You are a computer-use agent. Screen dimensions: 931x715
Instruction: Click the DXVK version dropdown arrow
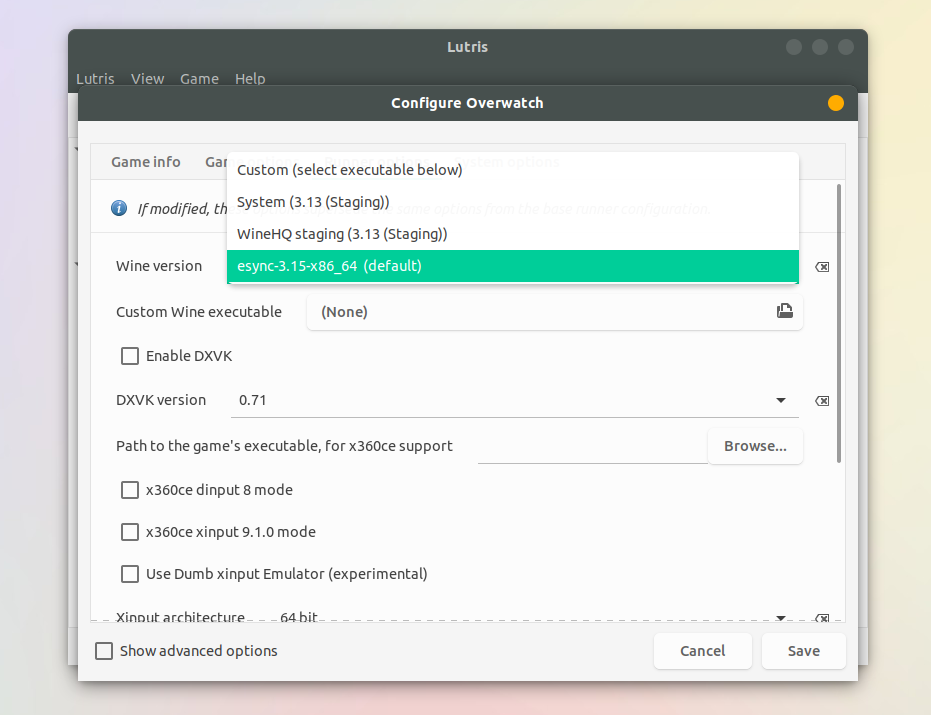point(781,400)
